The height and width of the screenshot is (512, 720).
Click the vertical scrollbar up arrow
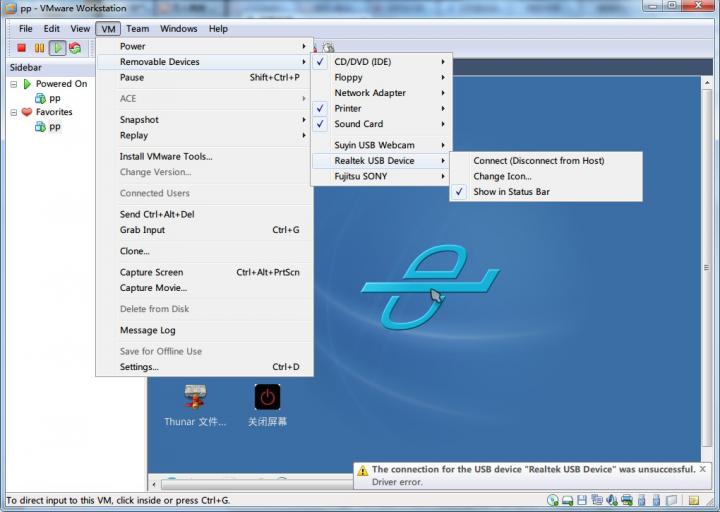point(707,83)
